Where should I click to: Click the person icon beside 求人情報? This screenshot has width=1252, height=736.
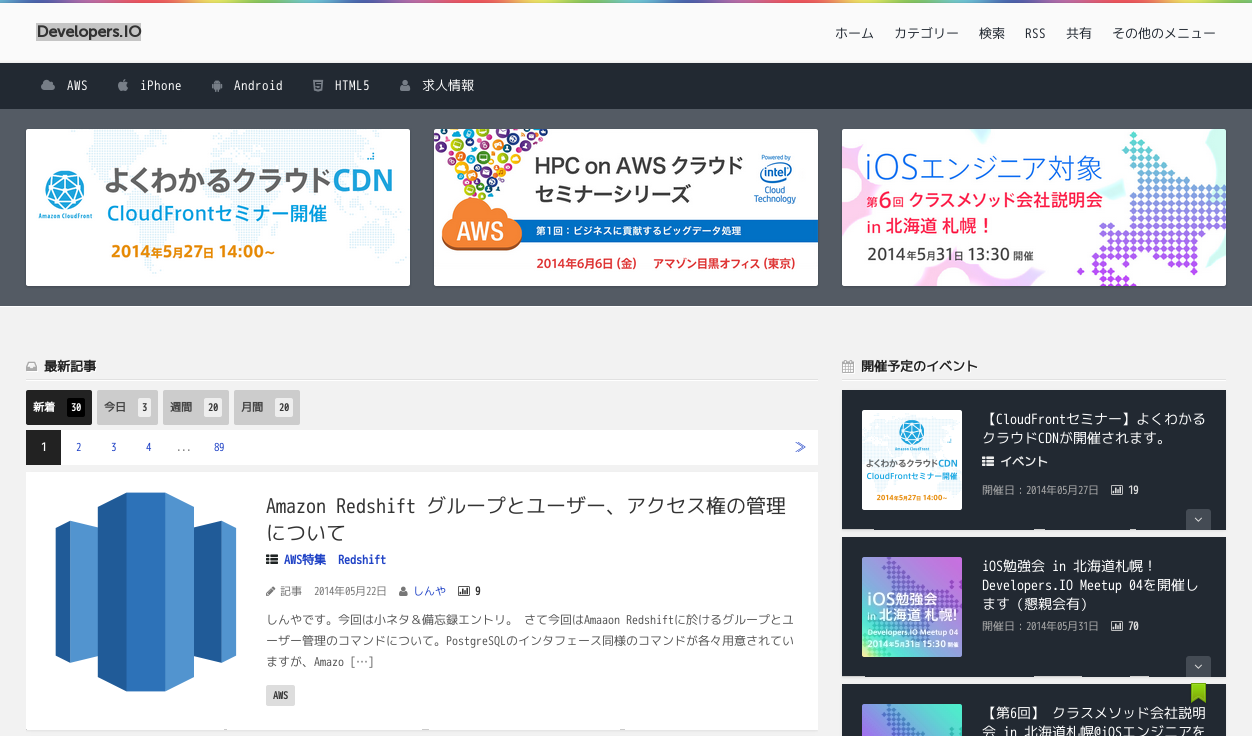[405, 86]
